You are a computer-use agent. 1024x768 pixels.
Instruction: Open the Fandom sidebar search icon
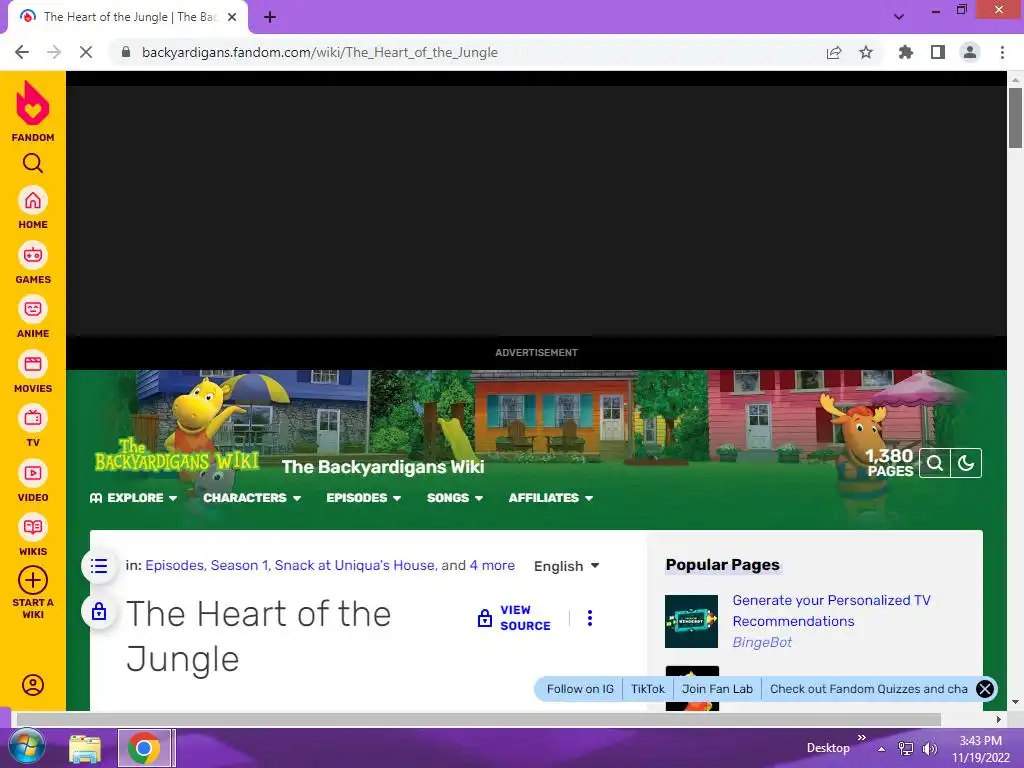[x=33, y=163]
